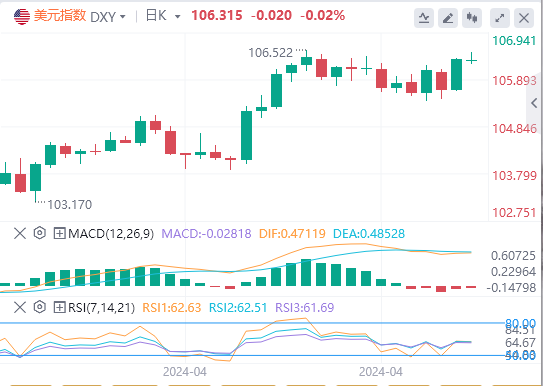This screenshot has width=543, height=386.
Task: Click the 0.22964 MACD axis label
Action: pos(513,272)
